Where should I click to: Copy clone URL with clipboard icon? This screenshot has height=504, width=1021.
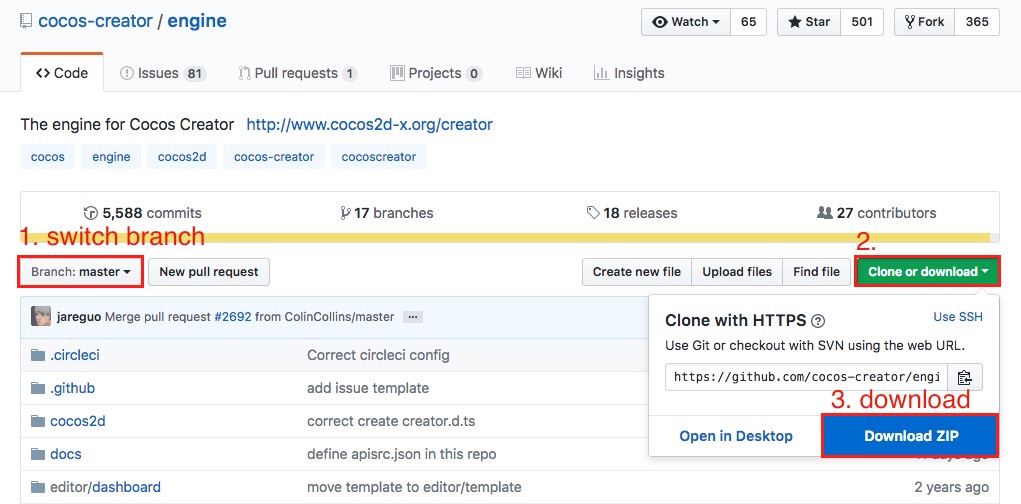tap(964, 377)
